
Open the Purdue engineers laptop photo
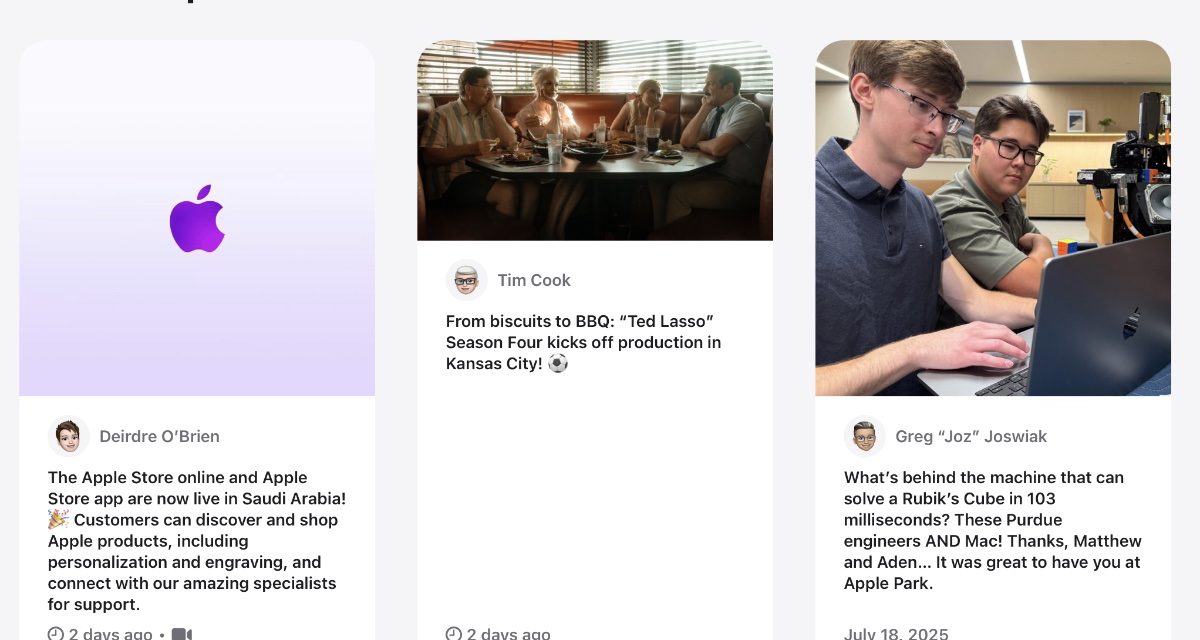pos(993,218)
